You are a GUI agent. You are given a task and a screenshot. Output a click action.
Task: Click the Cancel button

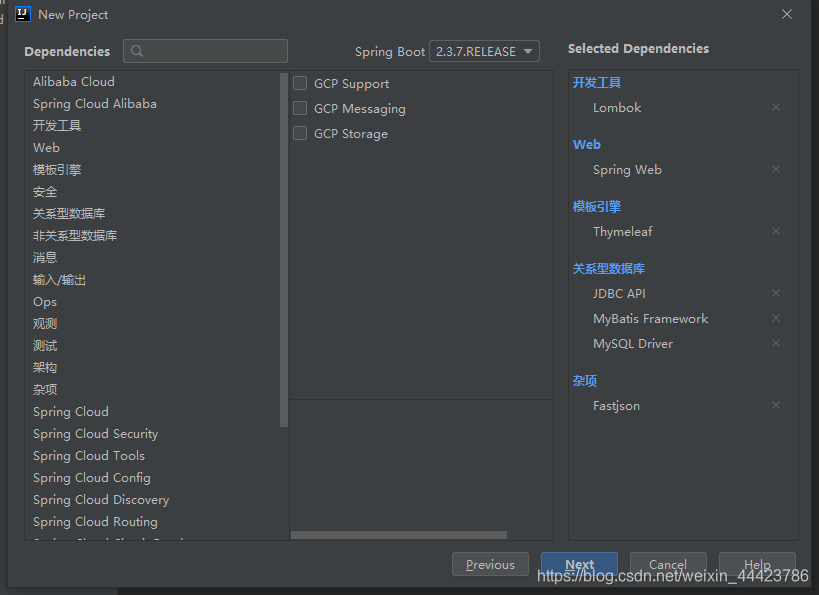[668, 564]
